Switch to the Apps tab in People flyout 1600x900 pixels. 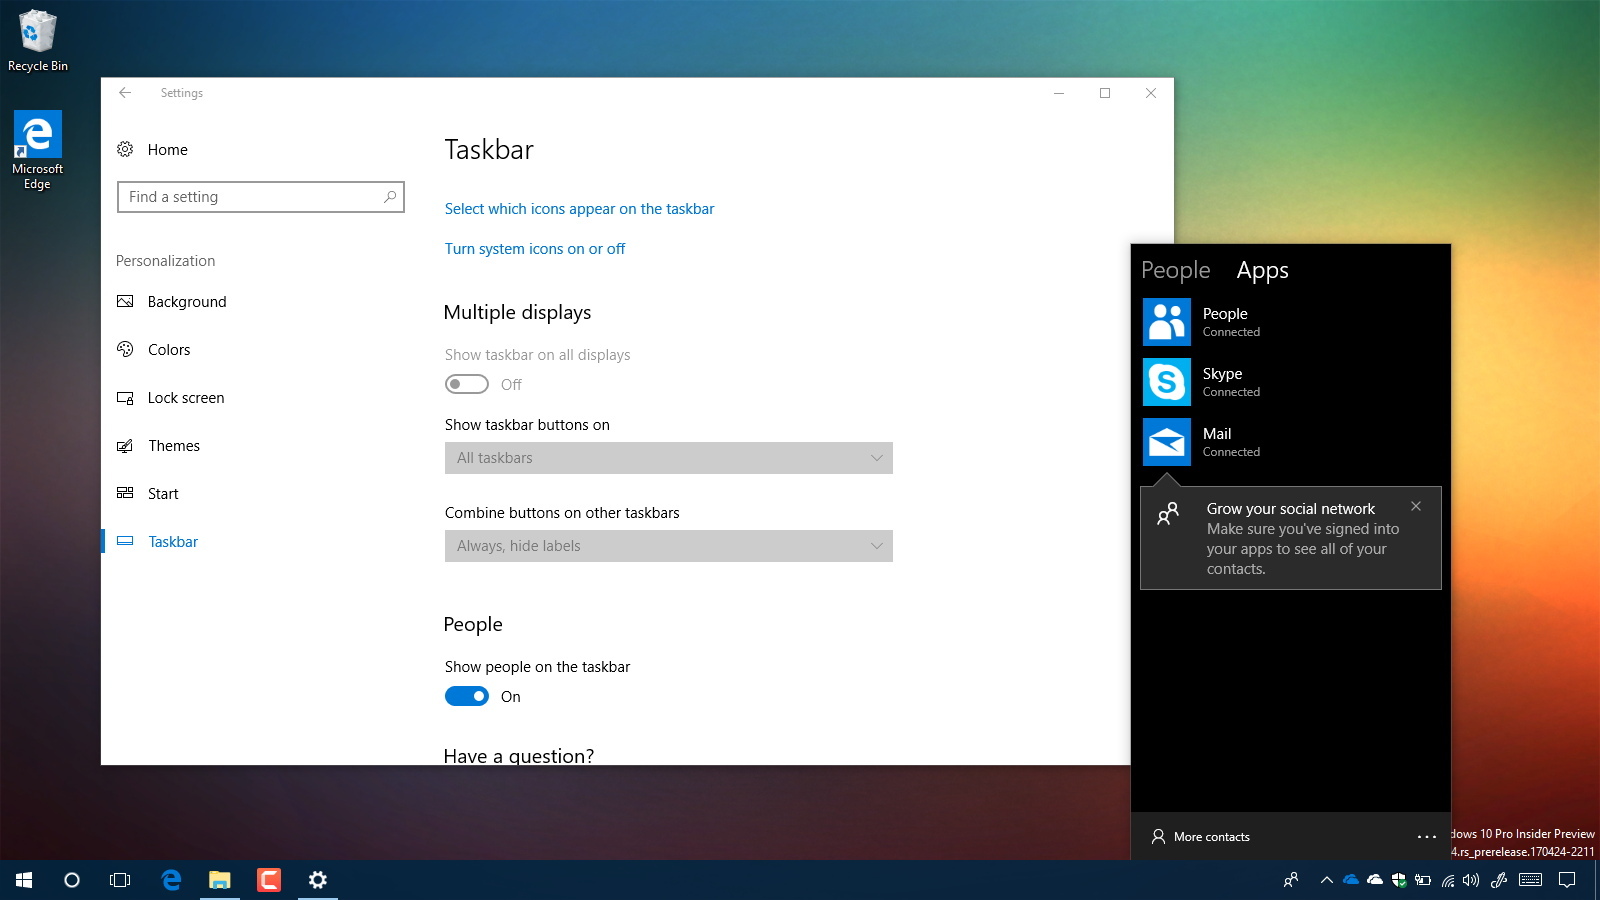coord(1262,270)
